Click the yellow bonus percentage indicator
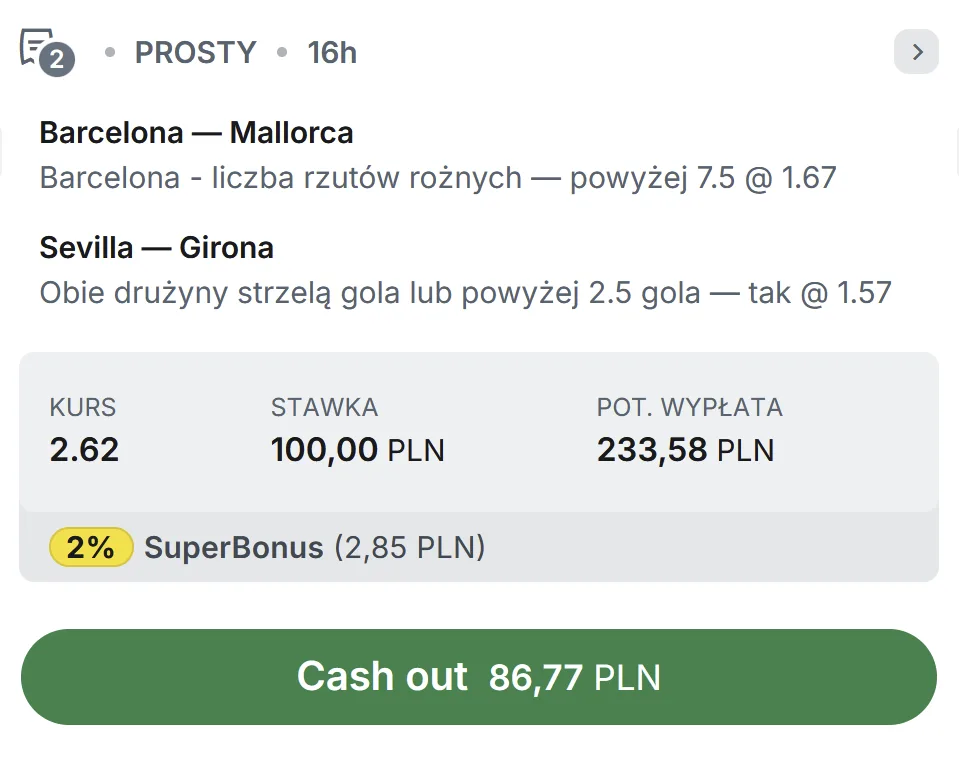 coord(90,547)
